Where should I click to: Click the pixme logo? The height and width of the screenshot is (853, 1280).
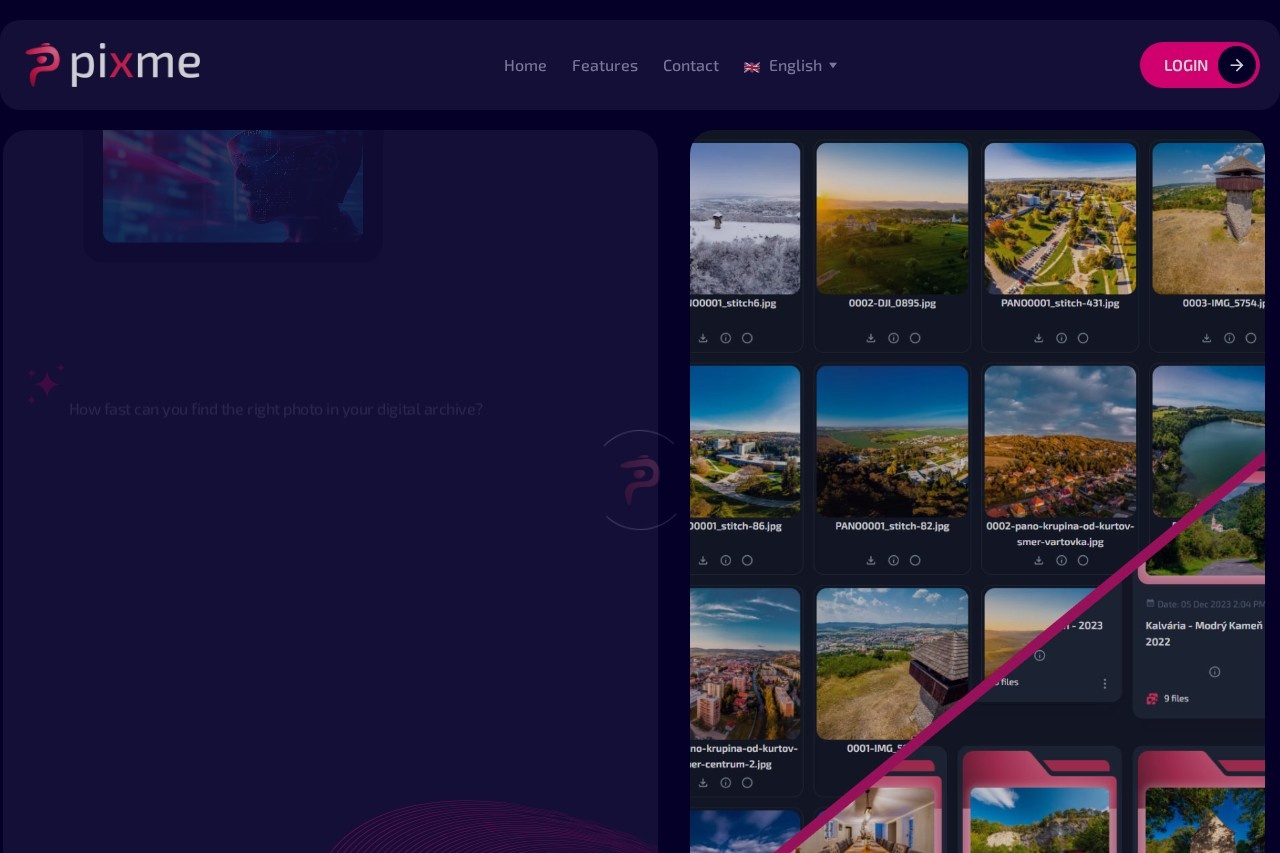click(113, 65)
